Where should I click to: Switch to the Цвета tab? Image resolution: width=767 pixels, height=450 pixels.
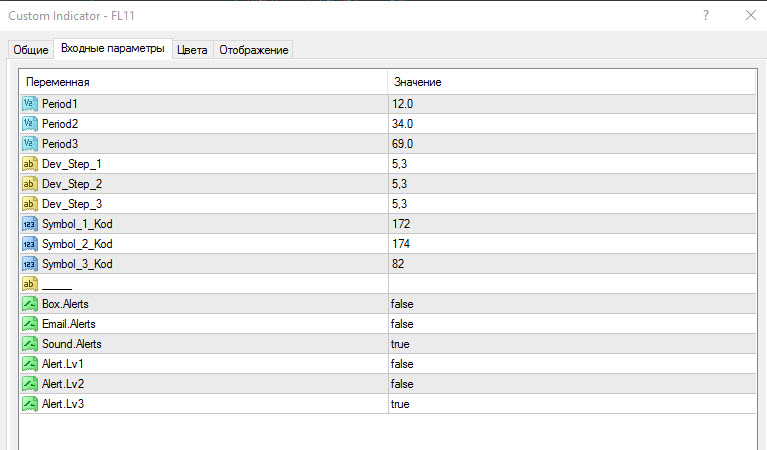(192, 50)
